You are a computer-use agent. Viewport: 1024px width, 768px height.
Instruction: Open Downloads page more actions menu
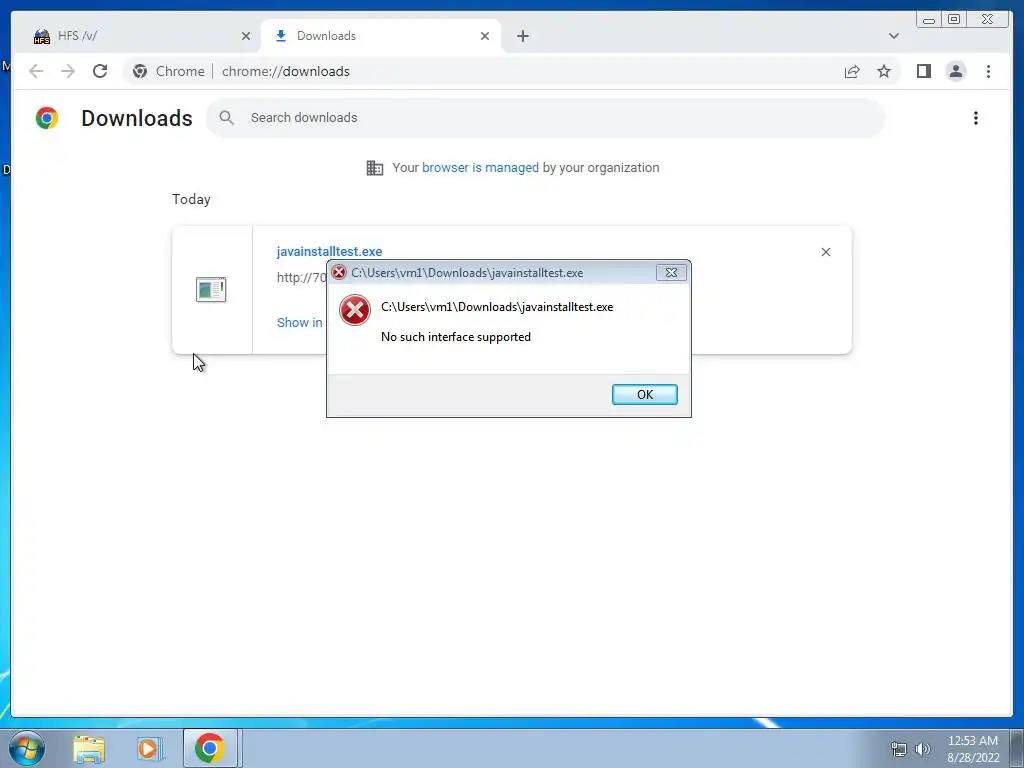[976, 118]
